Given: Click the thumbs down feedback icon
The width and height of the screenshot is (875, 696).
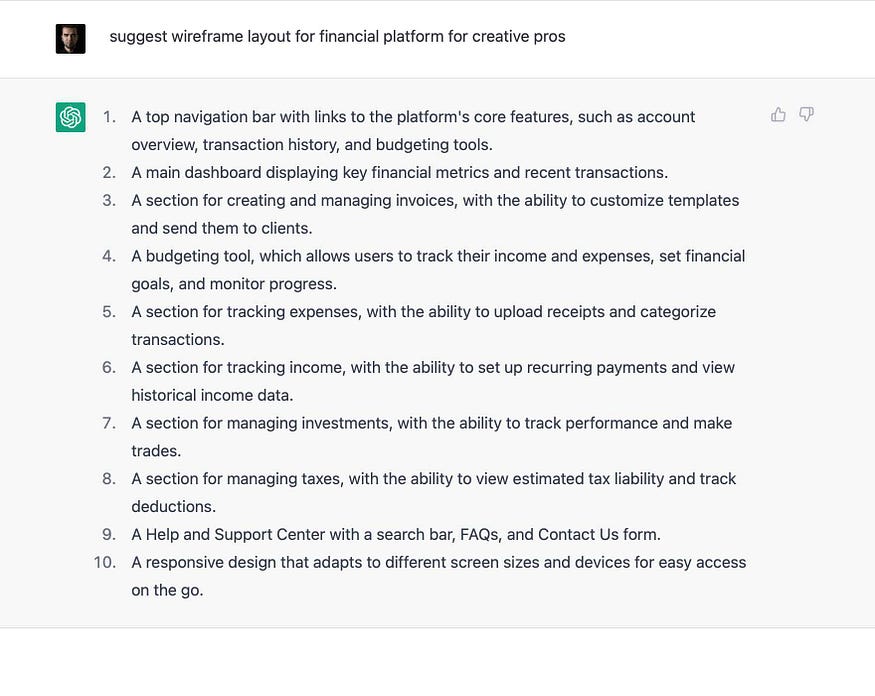Looking at the screenshot, I should point(806,114).
